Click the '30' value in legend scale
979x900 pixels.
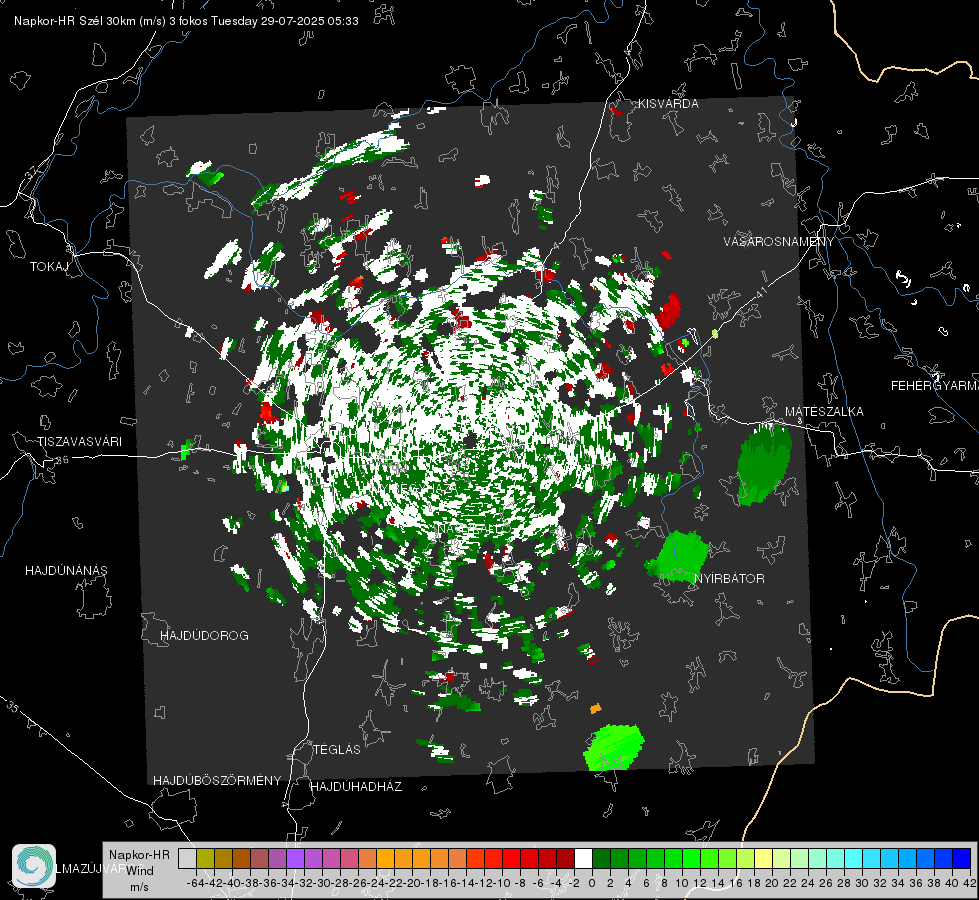pos(862,883)
